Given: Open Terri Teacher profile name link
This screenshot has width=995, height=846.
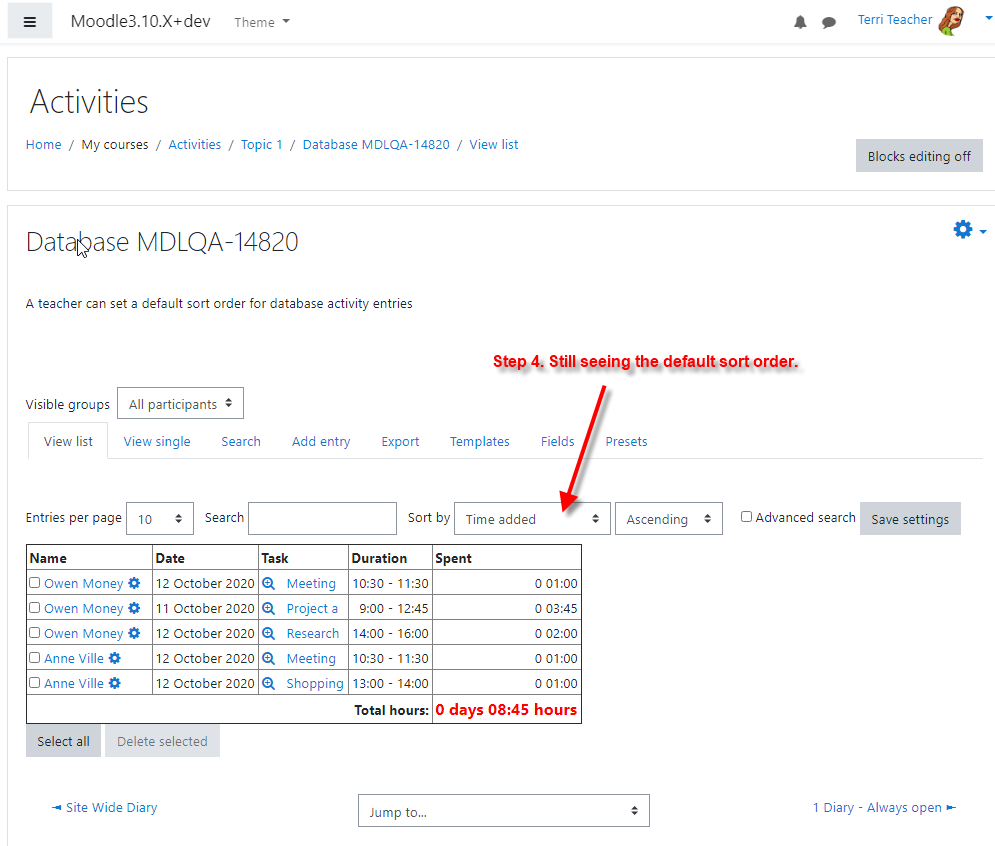Looking at the screenshot, I should point(895,20).
